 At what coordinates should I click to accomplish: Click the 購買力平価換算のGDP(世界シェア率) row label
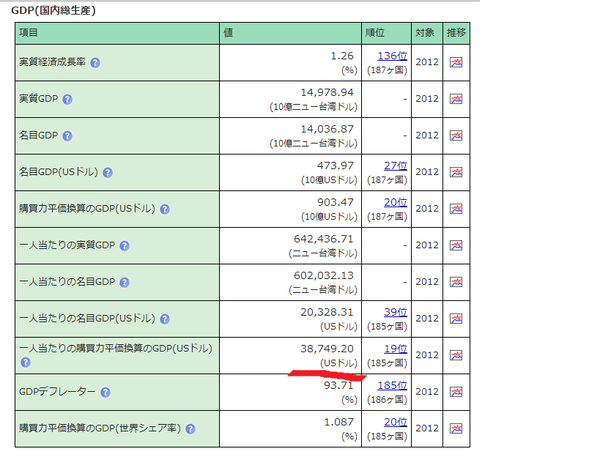click(x=100, y=428)
